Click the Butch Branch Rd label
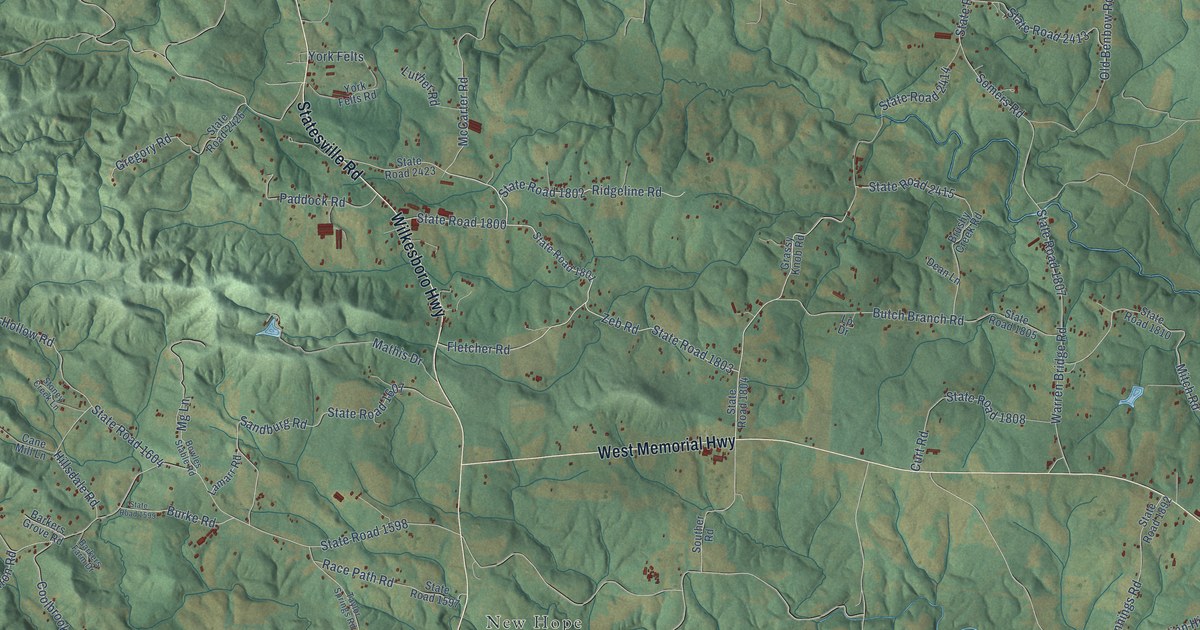The width and height of the screenshot is (1200, 630). (918, 317)
